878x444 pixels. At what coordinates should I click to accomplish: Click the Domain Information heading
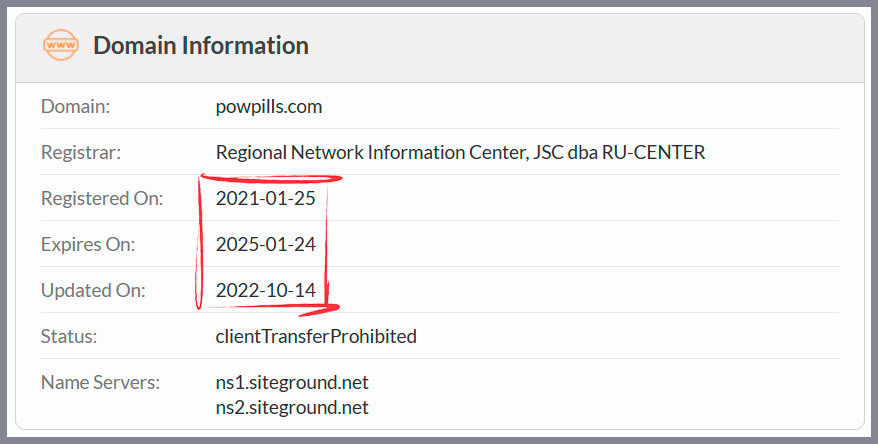201,45
